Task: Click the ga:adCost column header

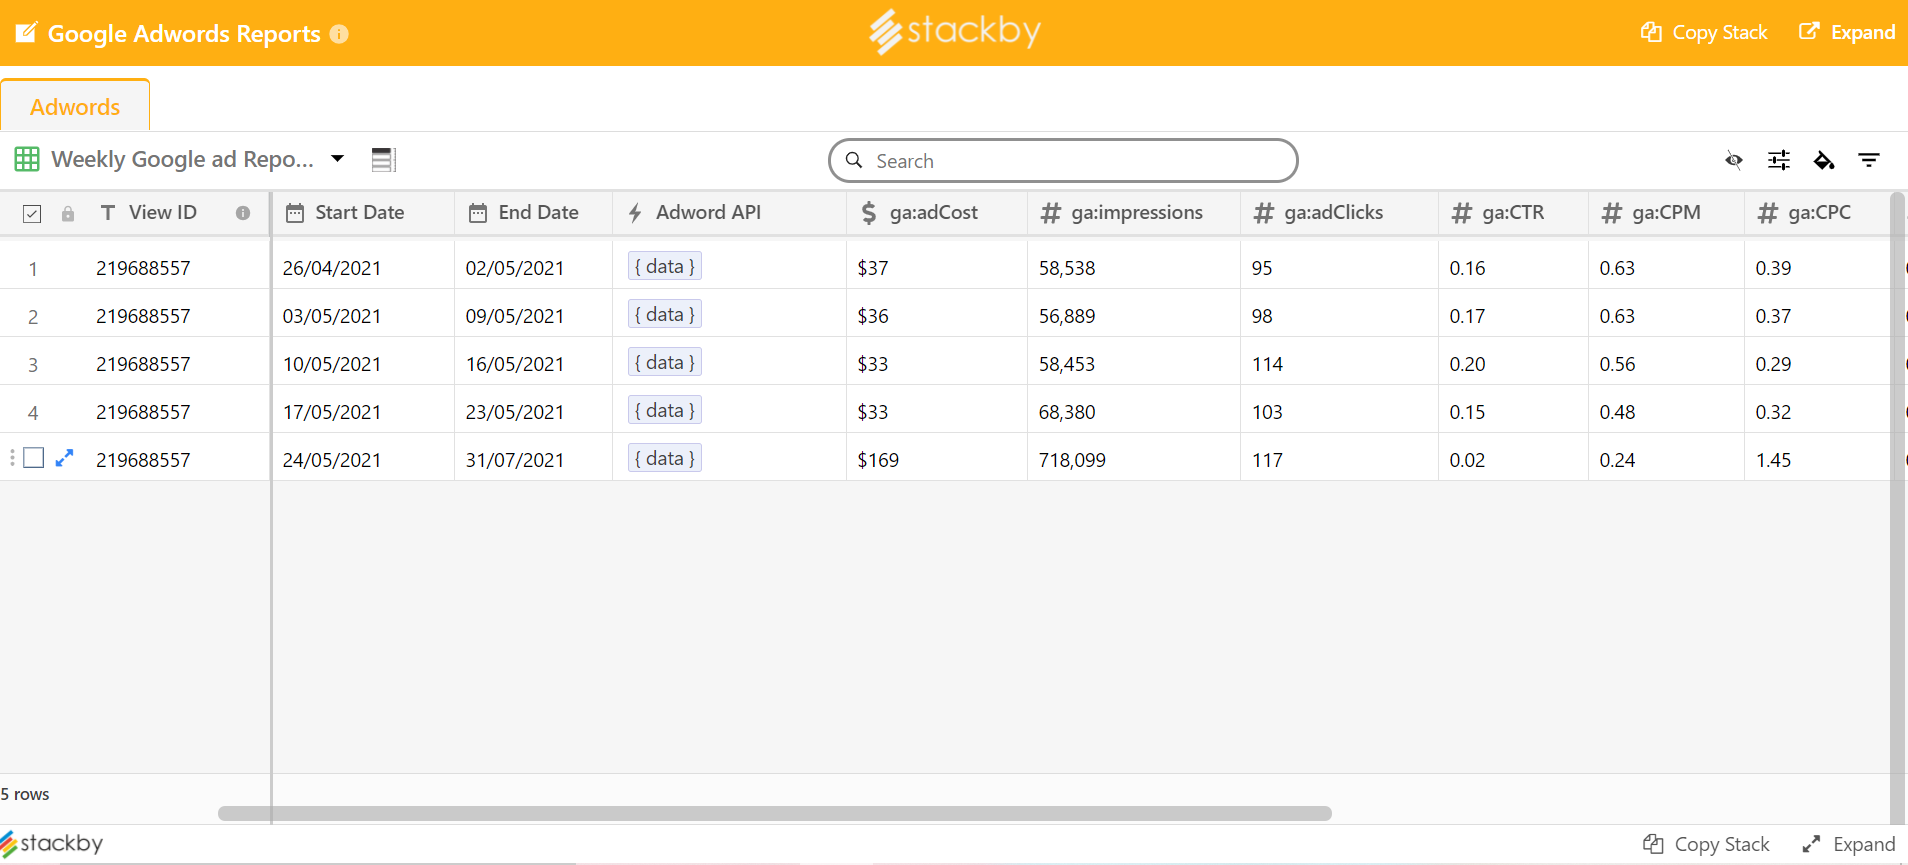Action: coord(937,212)
